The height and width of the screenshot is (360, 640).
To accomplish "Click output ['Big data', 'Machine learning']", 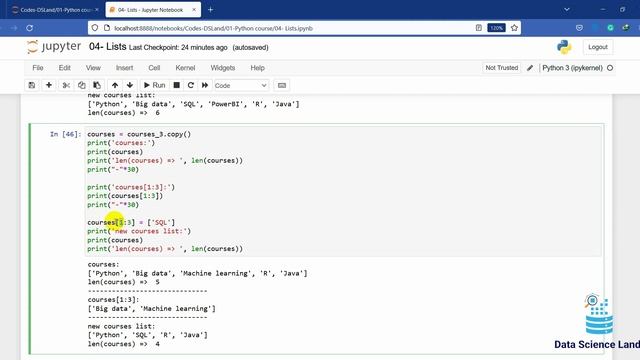I will [x=151, y=308].
